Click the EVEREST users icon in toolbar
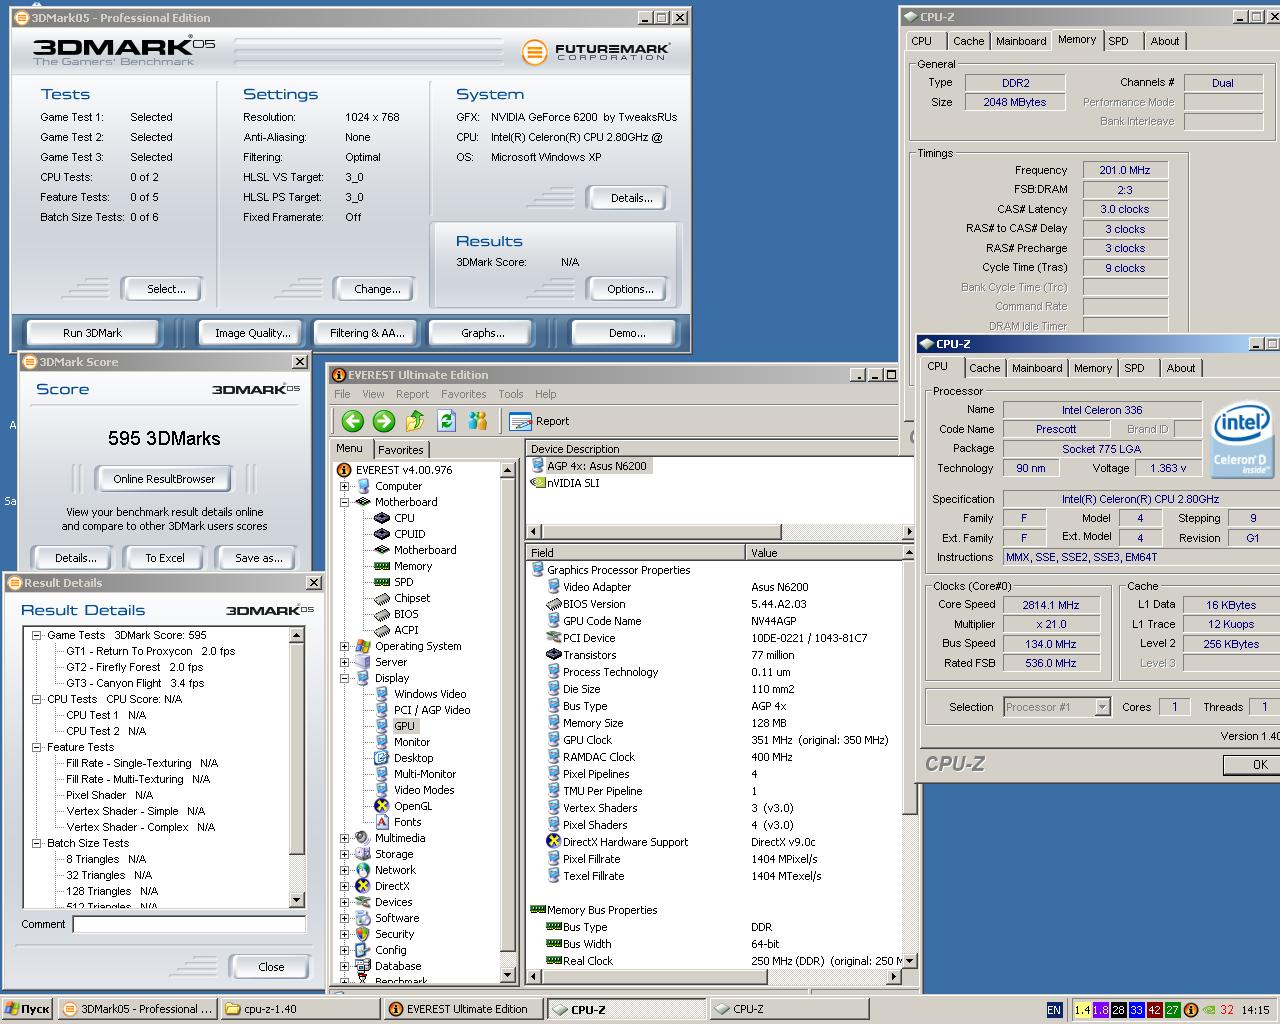1280x1024 pixels. 478,421
